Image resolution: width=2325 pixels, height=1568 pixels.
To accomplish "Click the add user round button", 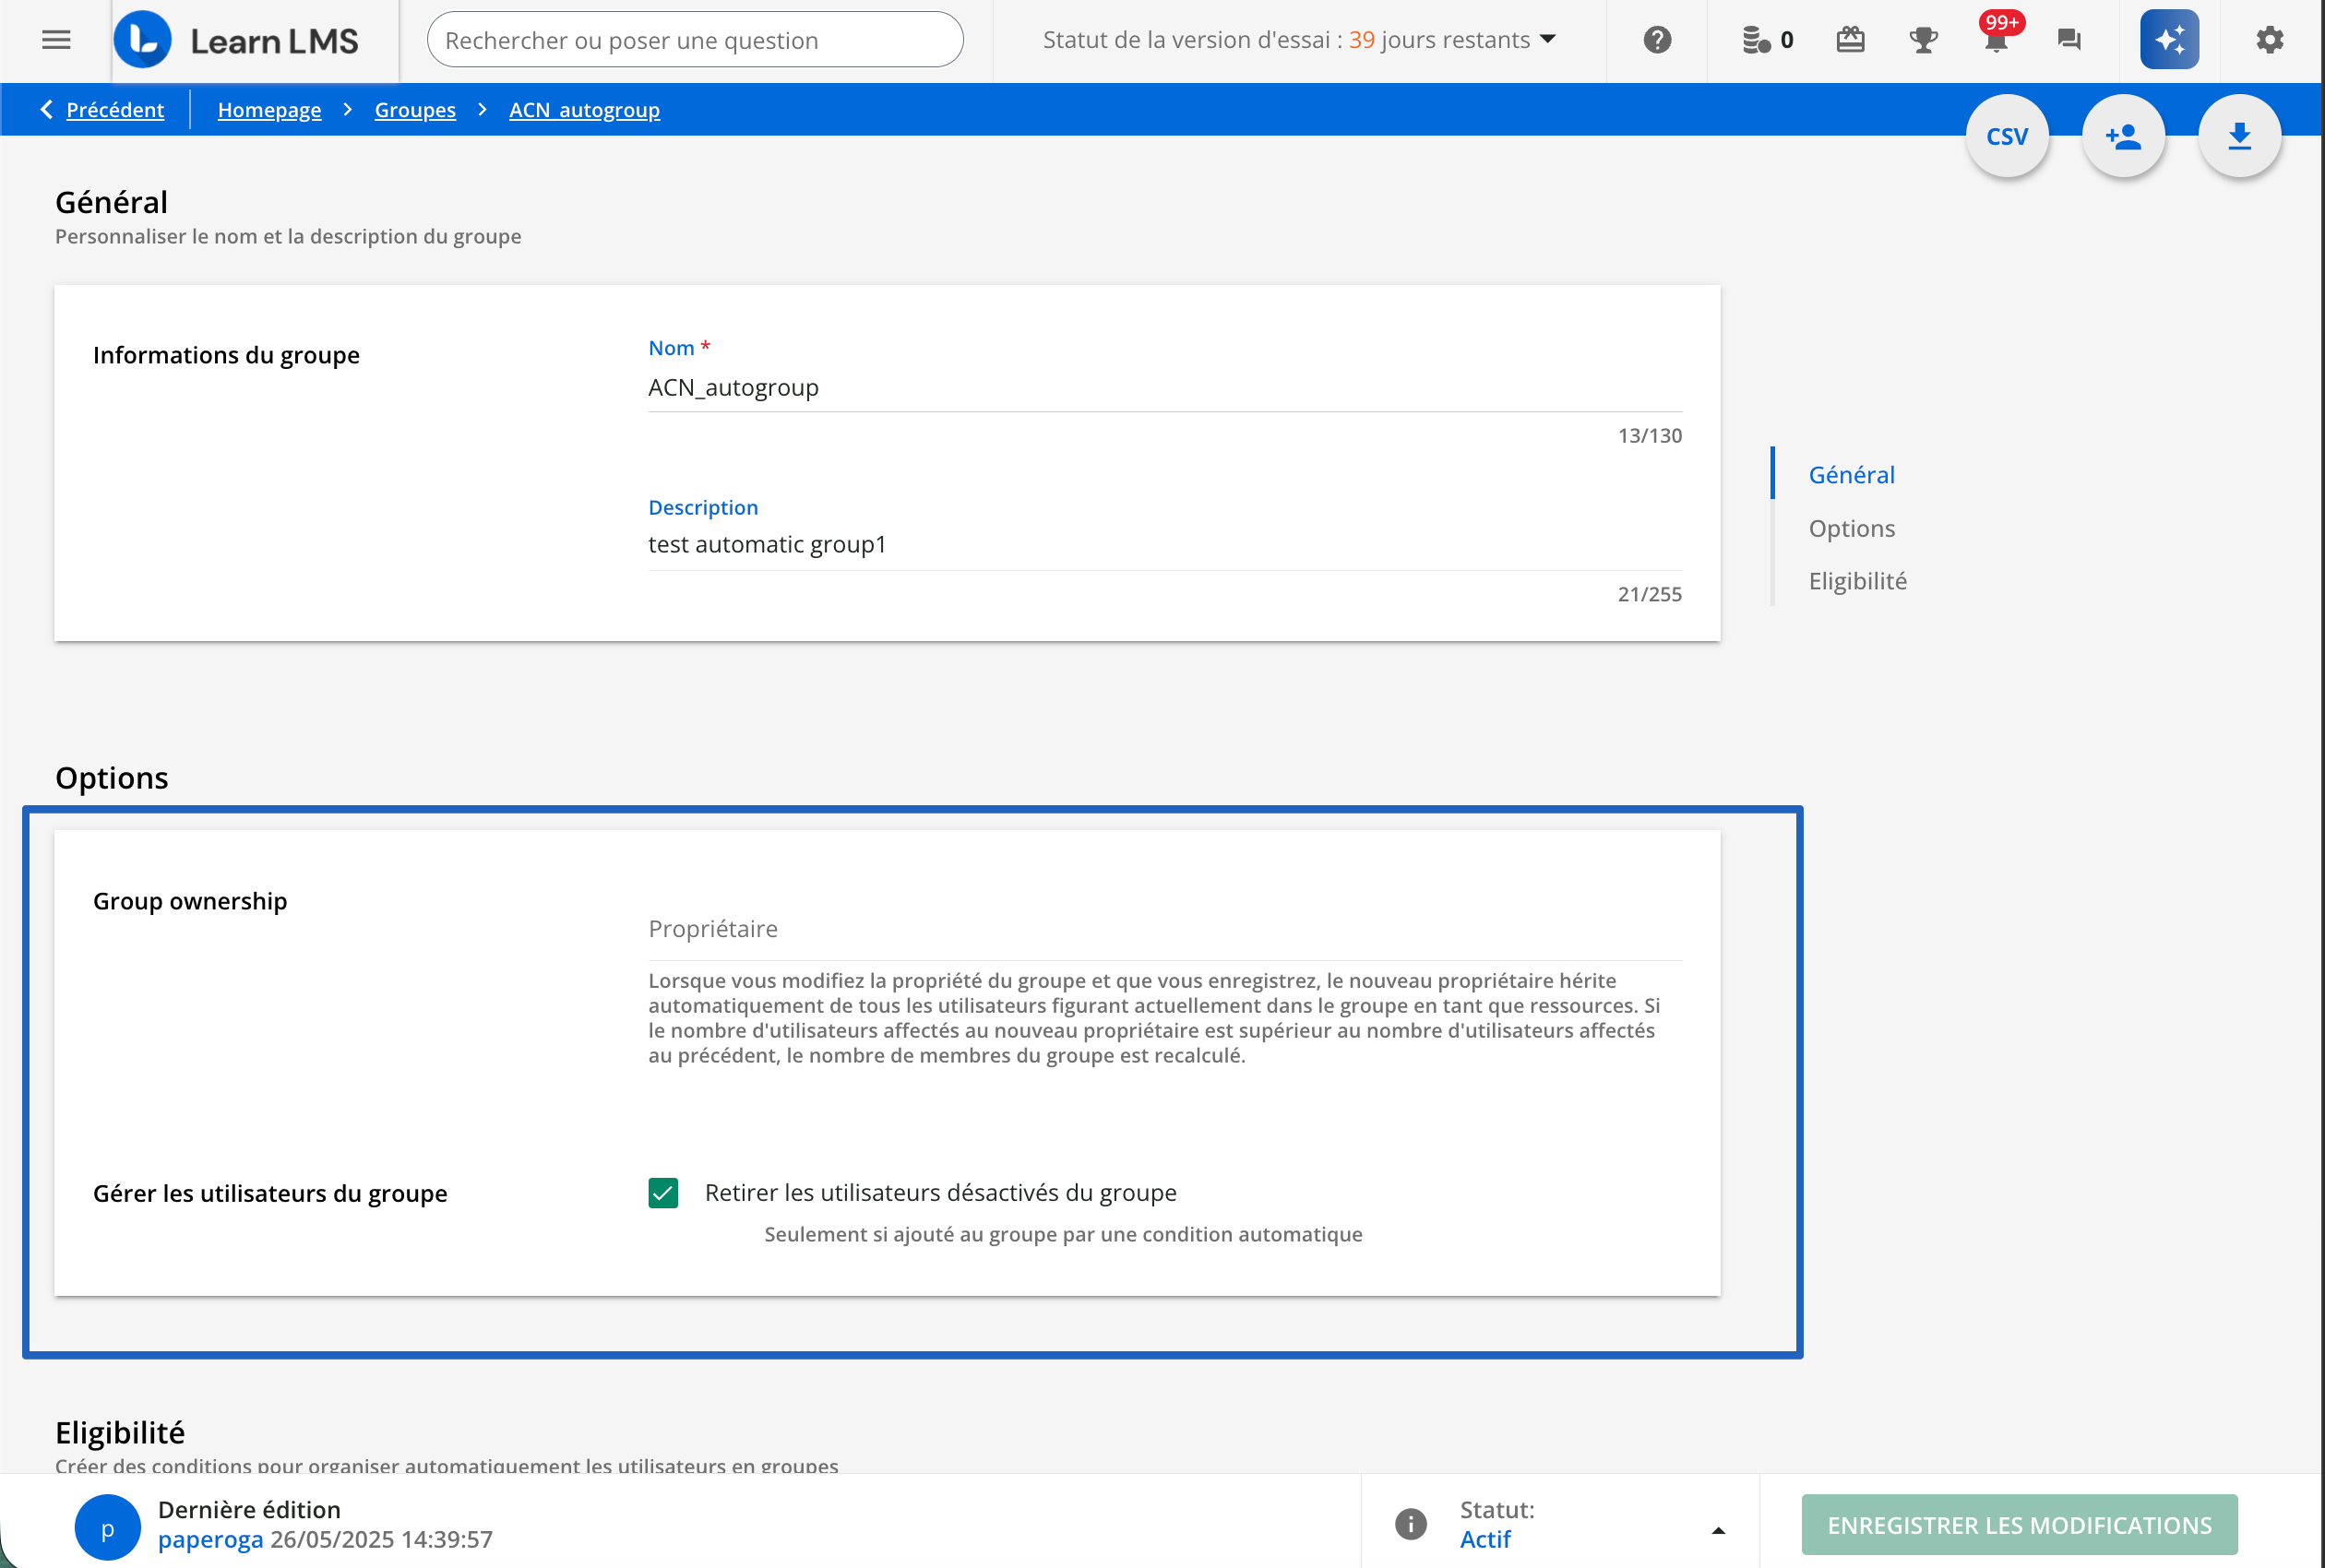I will [x=2123, y=136].
